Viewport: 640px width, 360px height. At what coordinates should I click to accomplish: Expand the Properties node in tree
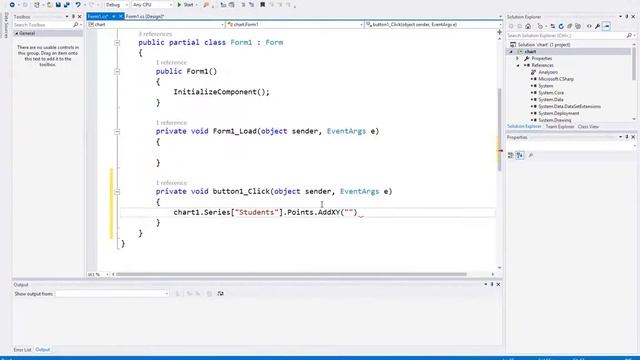[x=518, y=59]
